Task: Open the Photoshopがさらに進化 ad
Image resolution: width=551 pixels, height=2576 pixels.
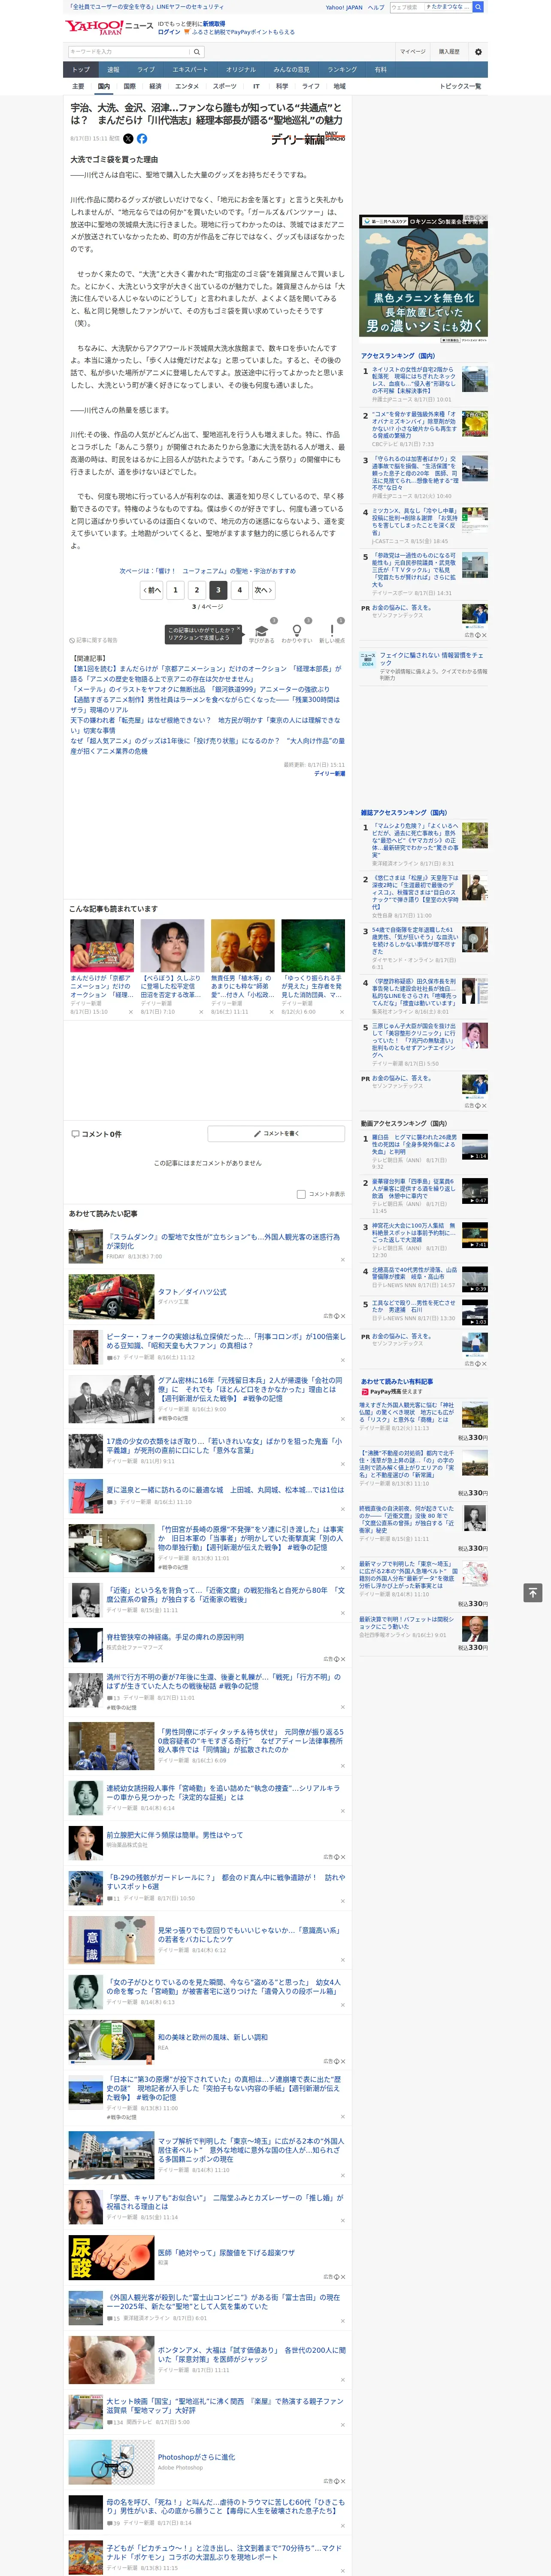Action: (197, 2457)
